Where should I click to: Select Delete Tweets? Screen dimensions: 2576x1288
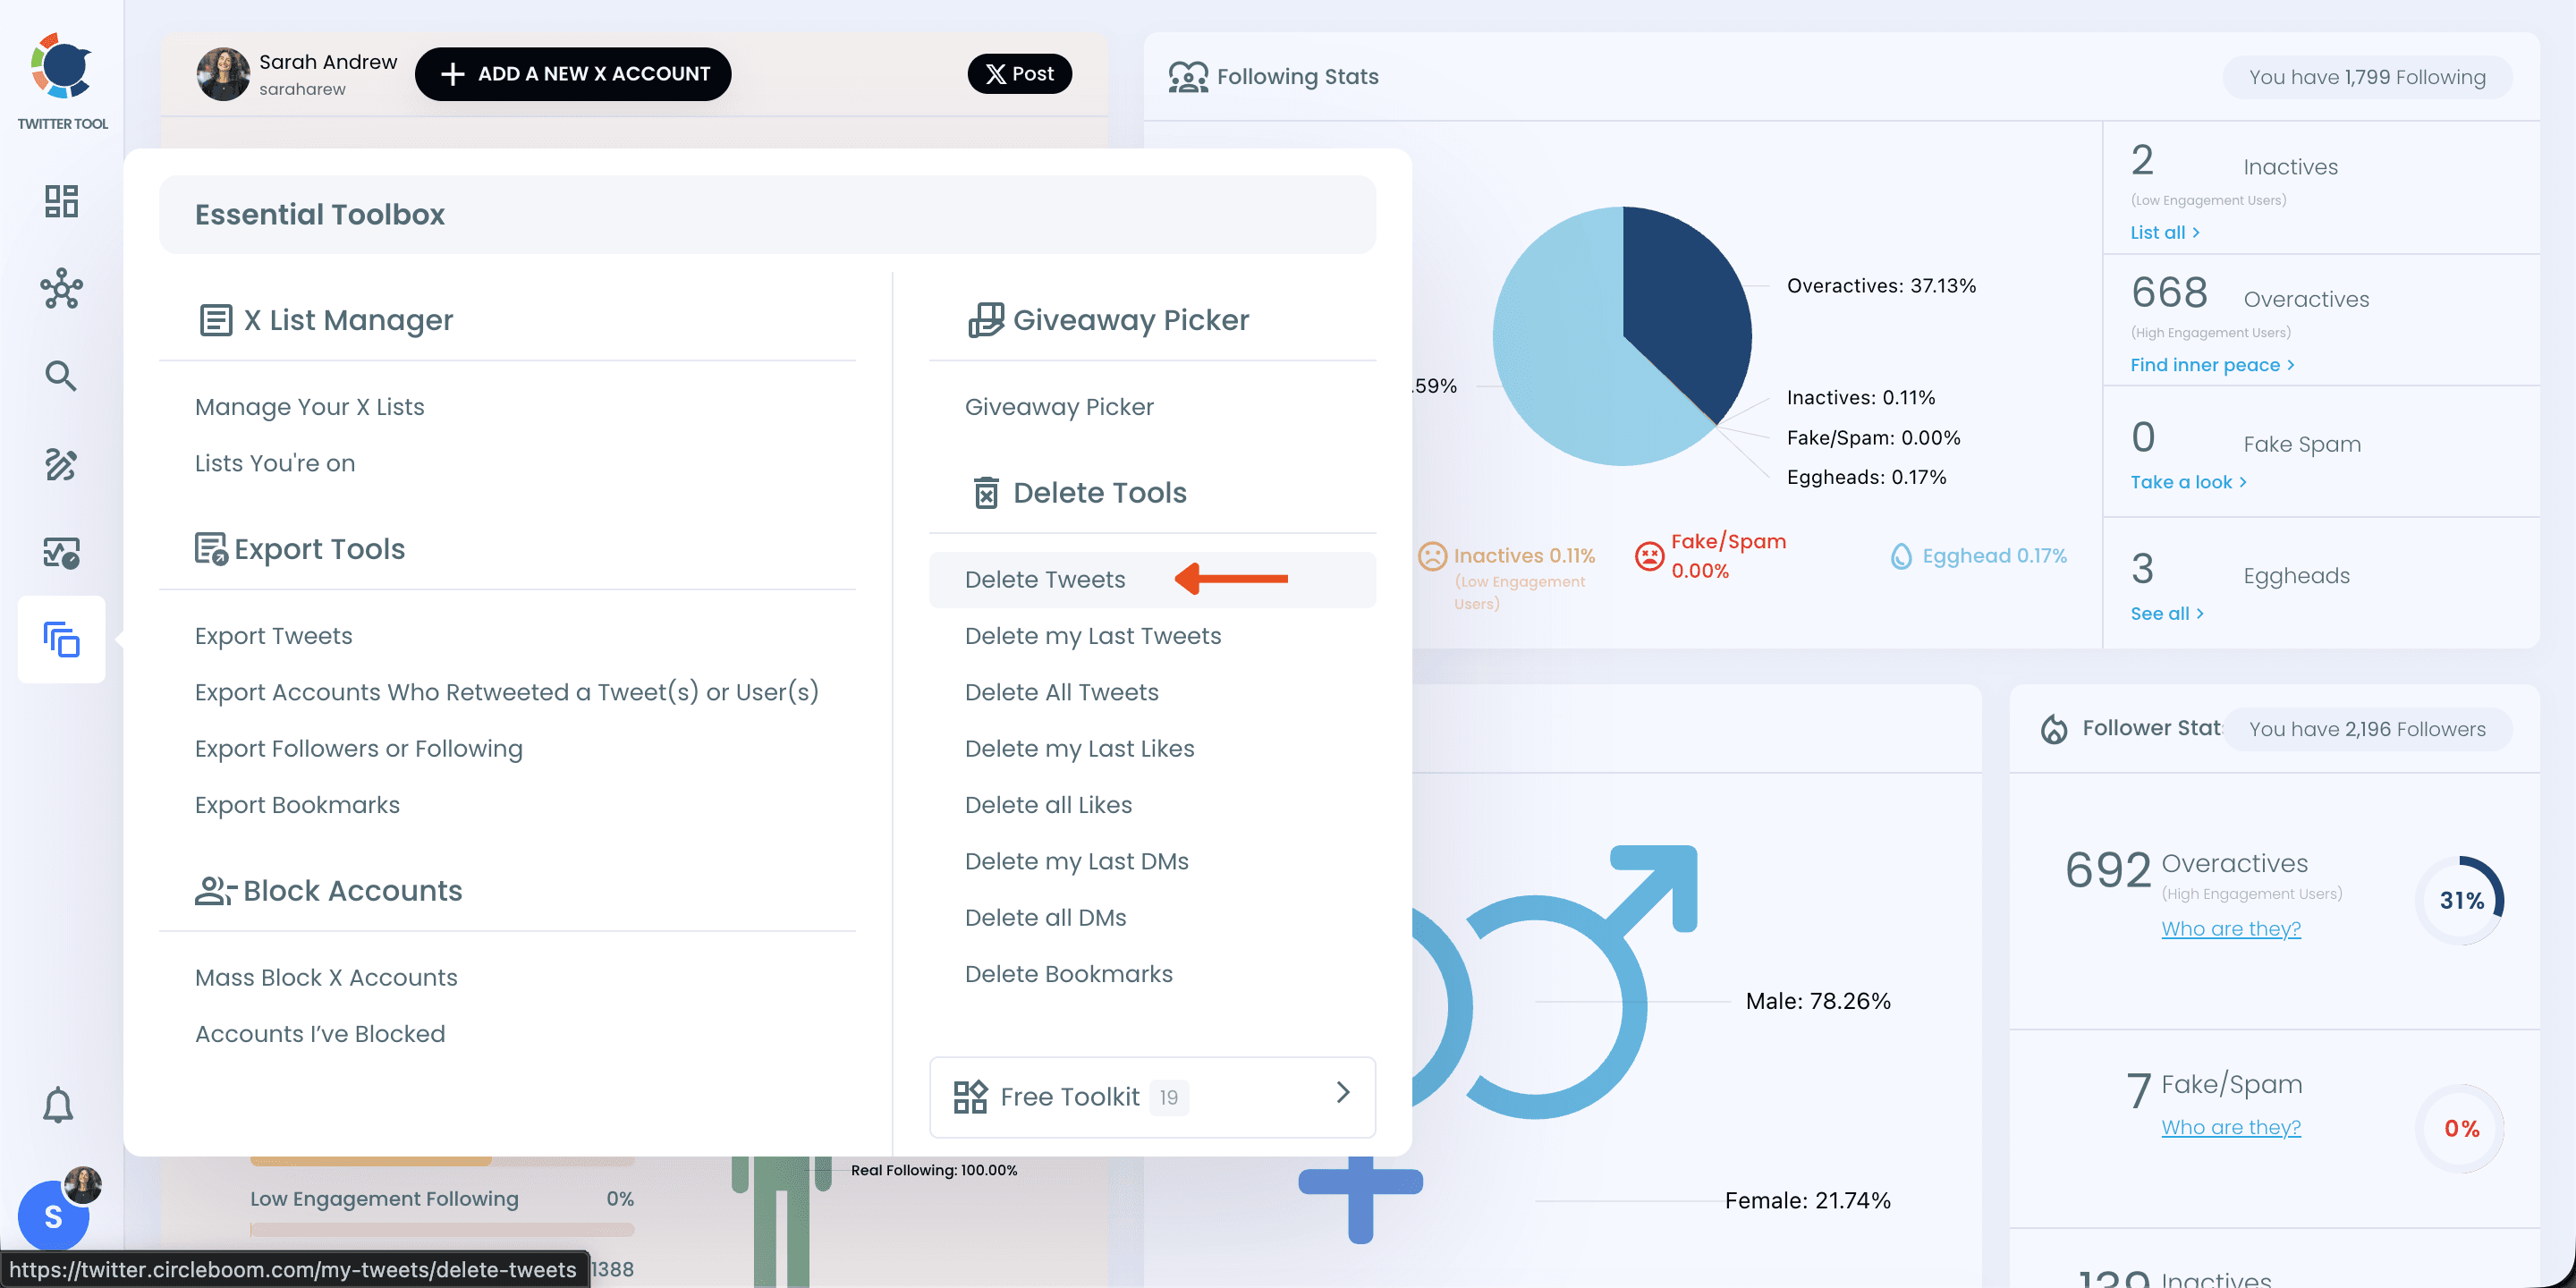[x=1152, y=580]
